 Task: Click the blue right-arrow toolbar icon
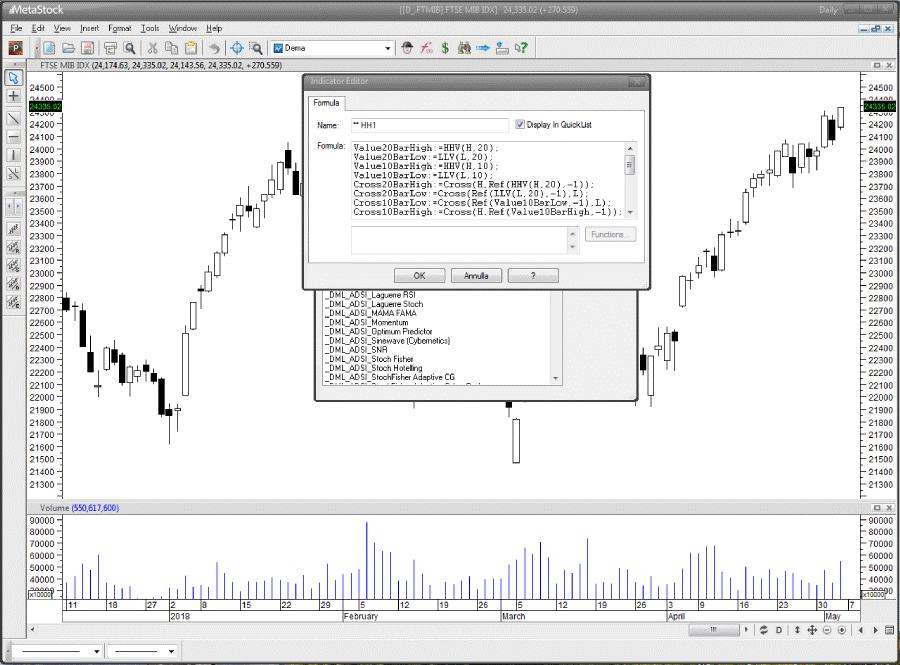(483, 48)
